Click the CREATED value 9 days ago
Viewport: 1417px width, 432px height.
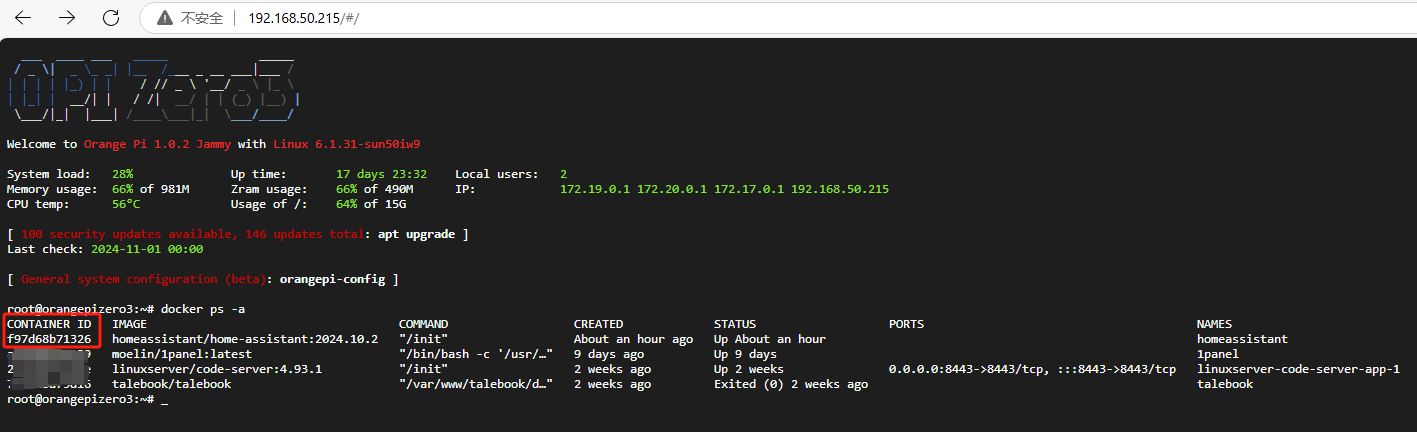(x=609, y=354)
